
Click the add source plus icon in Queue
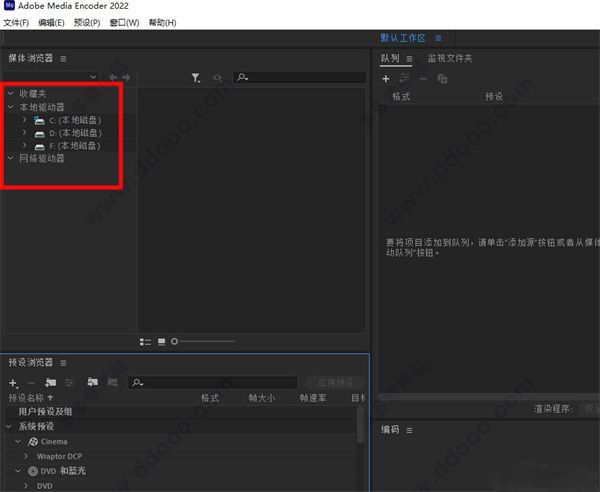coord(386,79)
